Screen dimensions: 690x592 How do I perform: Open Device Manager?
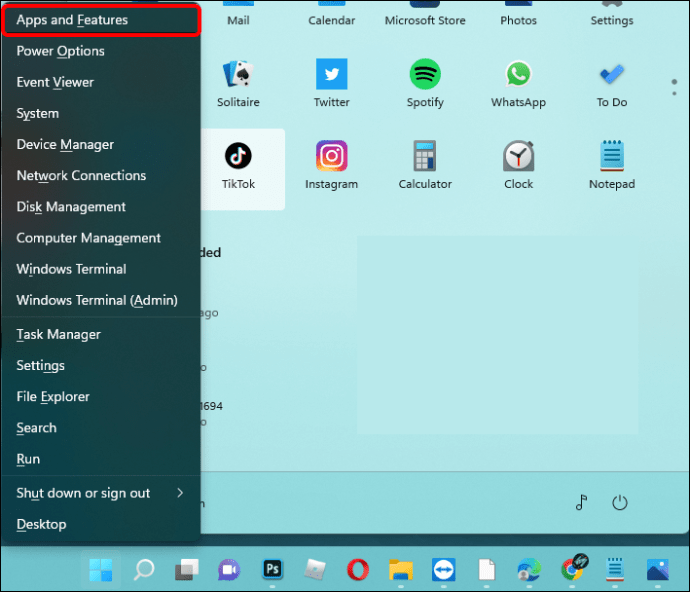[101, 144]
